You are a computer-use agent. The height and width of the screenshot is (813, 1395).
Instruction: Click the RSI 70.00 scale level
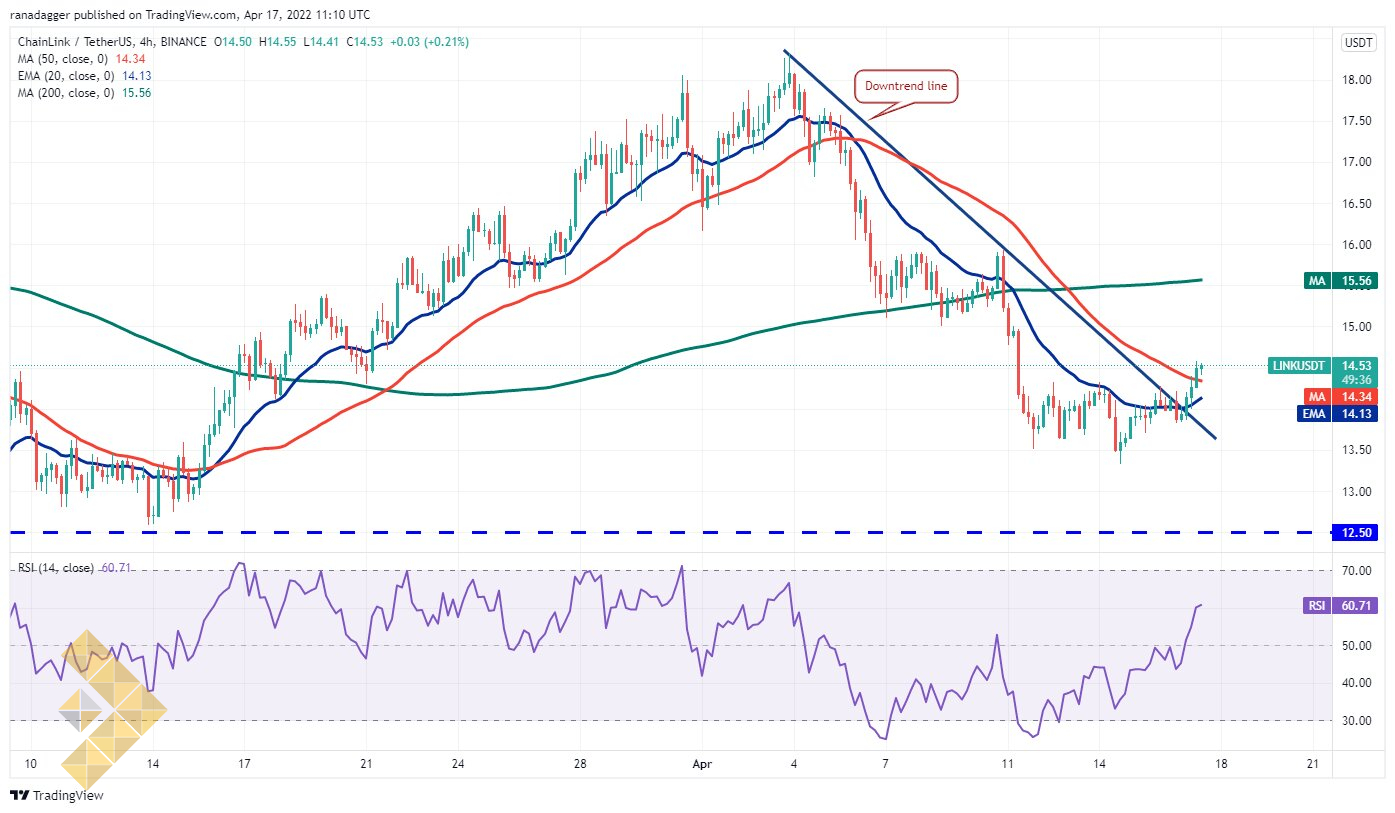coord(1355,571)
